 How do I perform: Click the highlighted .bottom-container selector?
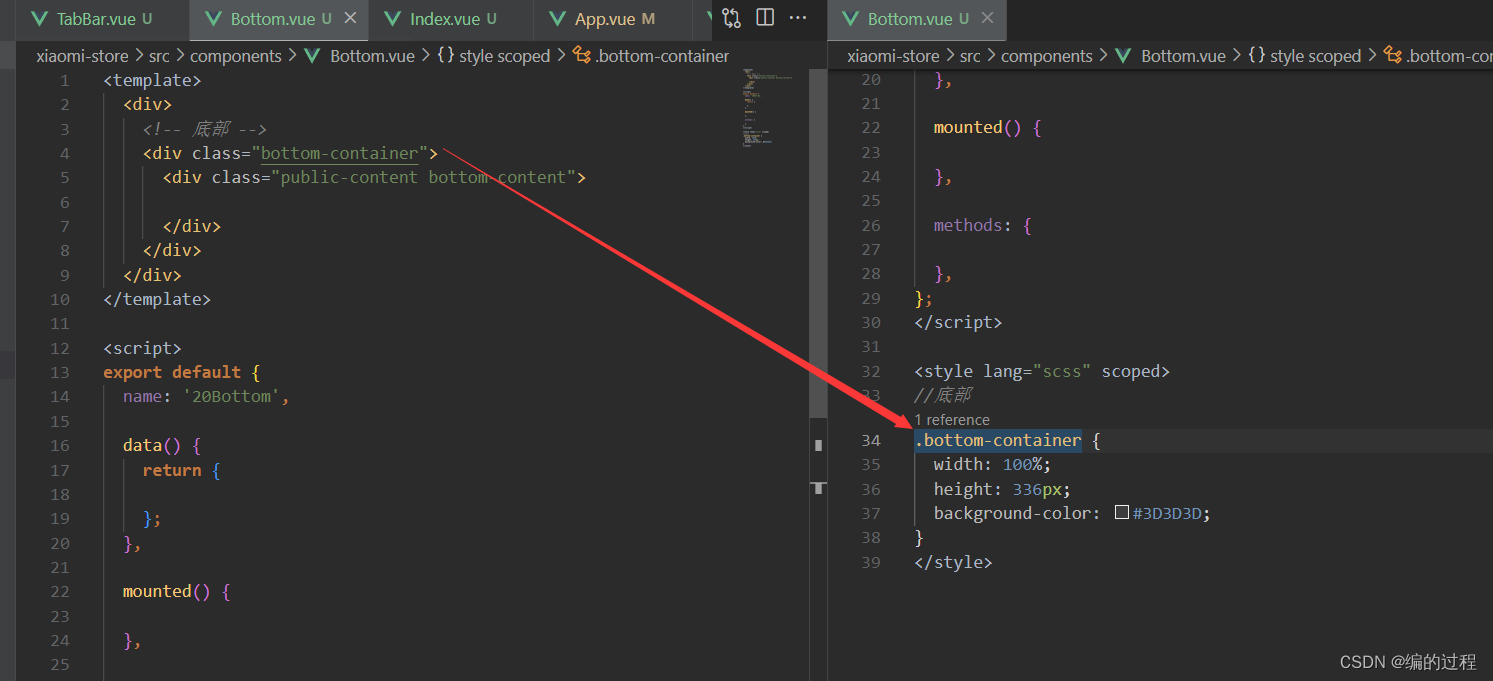coord(998,440)
